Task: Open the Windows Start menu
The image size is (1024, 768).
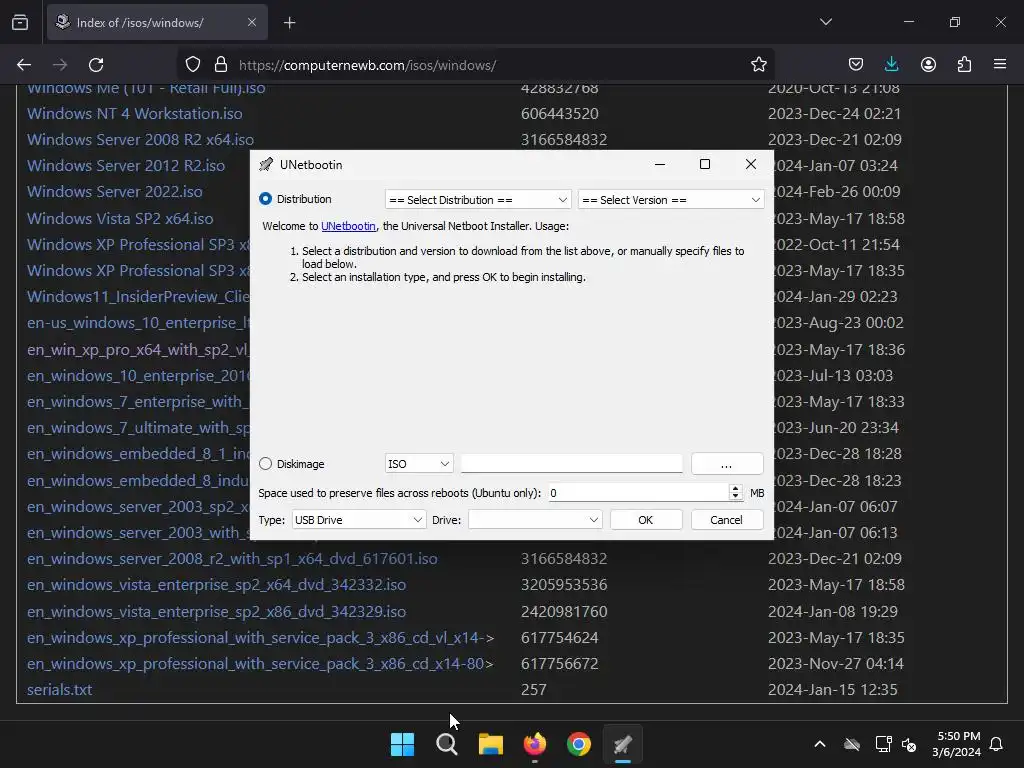Action: [x=402, y=744]
